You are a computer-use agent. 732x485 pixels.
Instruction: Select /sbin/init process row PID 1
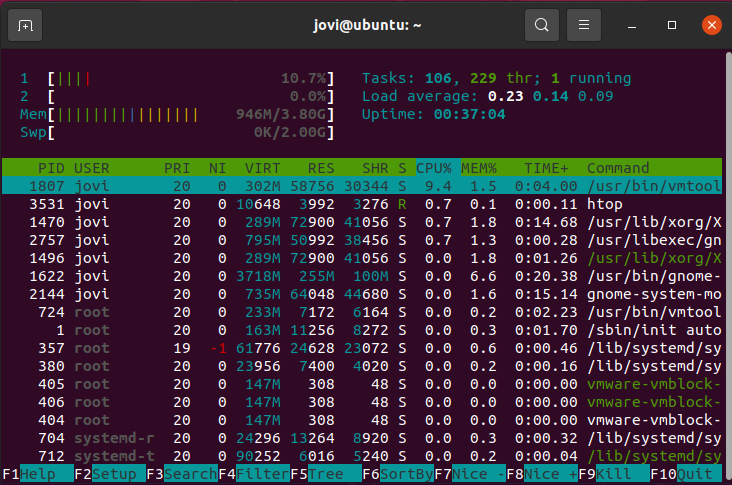[x=362, y=330]
